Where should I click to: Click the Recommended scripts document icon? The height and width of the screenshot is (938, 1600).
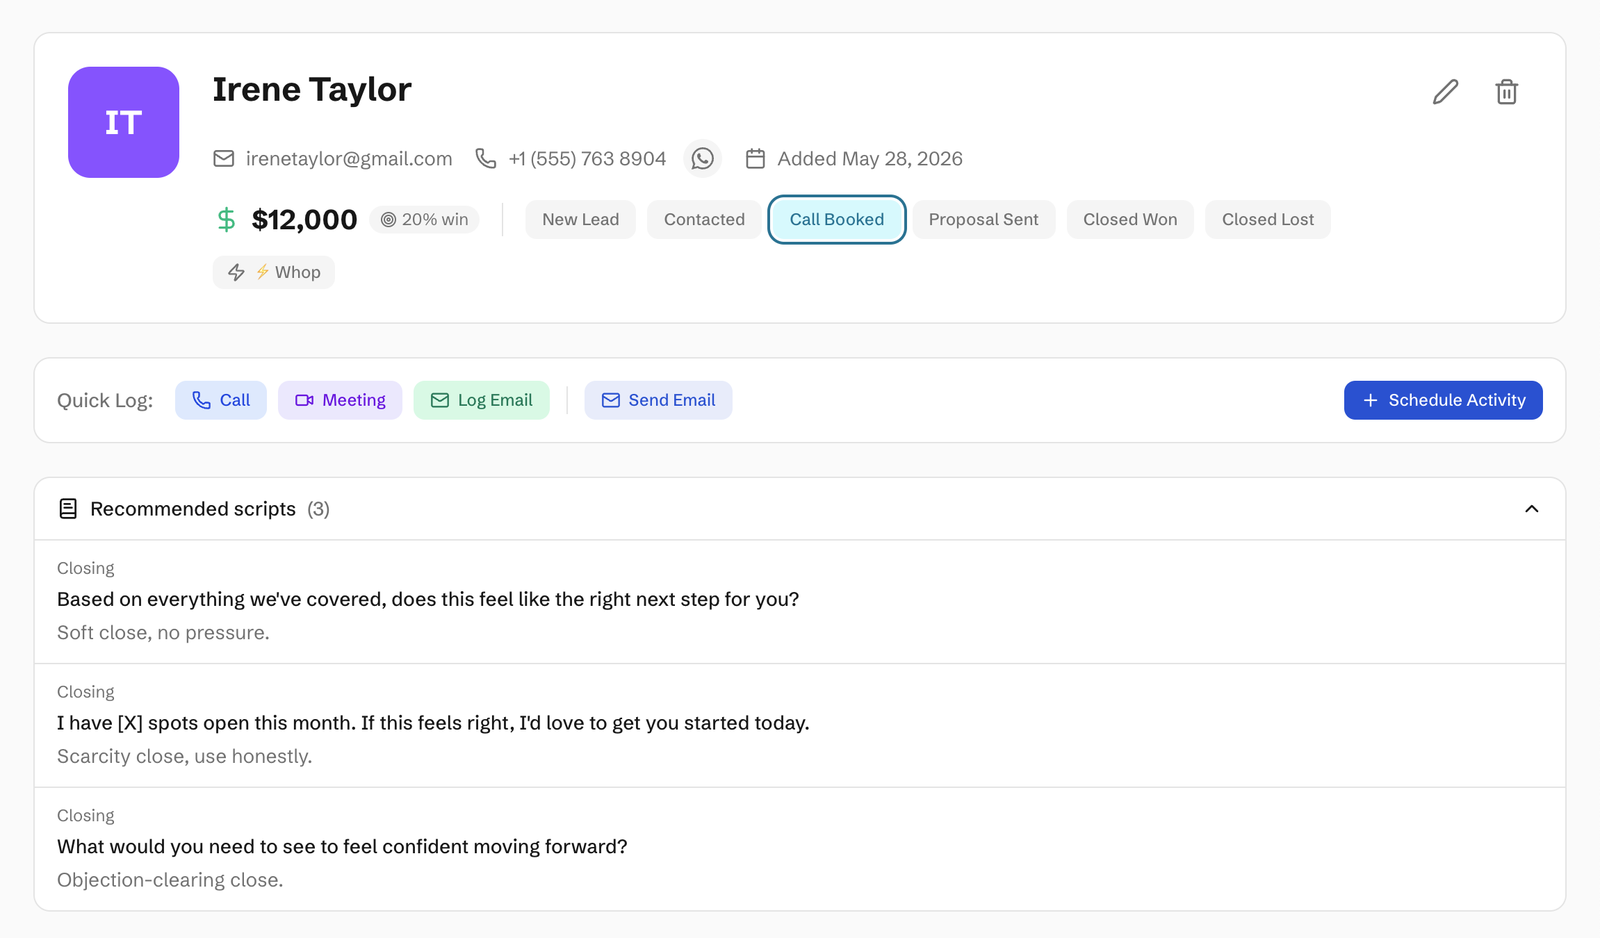tap(68, 509)
